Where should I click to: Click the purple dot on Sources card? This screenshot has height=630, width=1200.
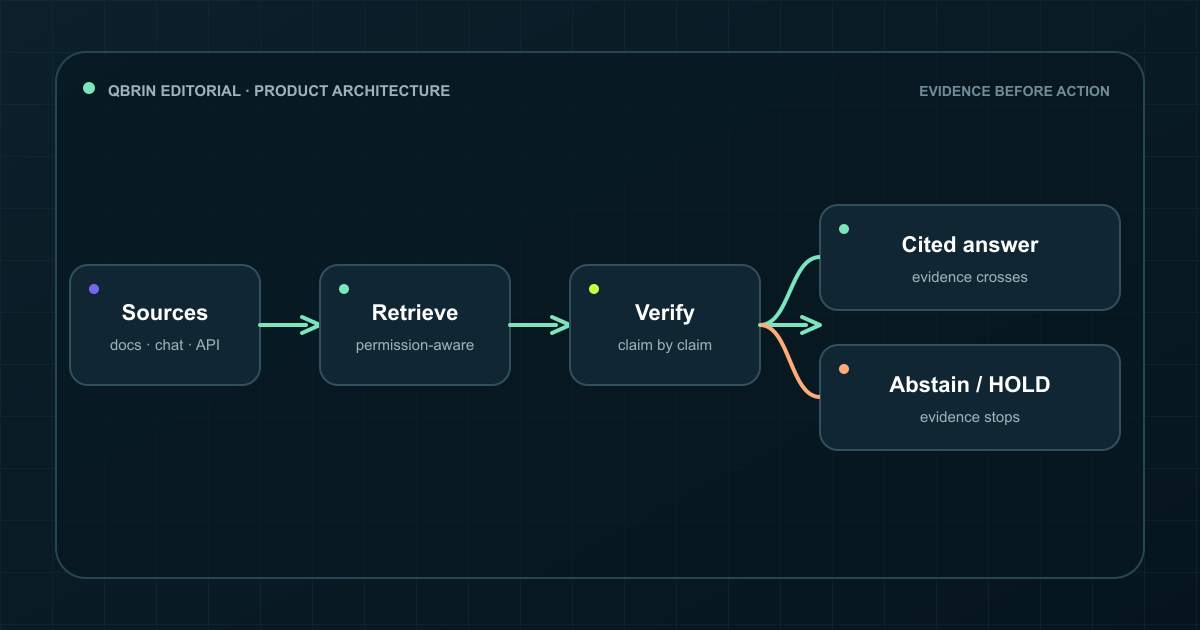click(94, 289)
